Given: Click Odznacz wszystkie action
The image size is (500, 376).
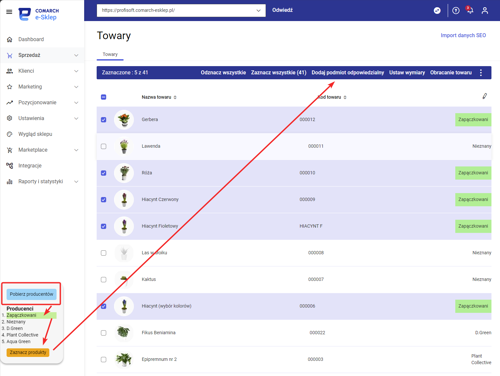Looking at the screenshot, I should pos(223,73).
